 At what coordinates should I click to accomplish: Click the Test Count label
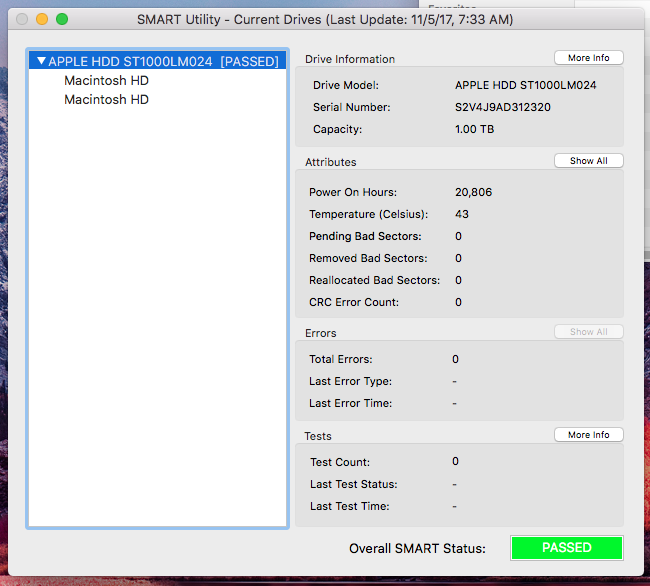pos(340,462)
